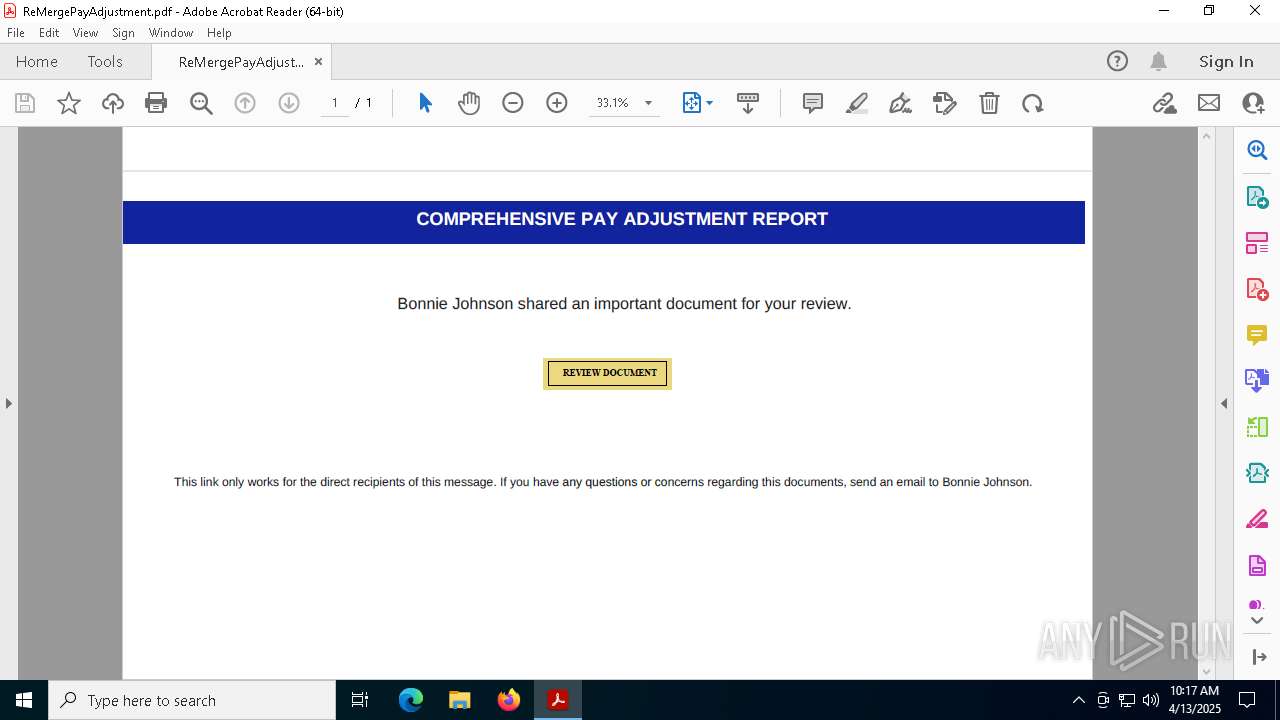This screenshot has height=720, width=1280.
Task: Save the file with the disk icon
Action: click(25, 103)
